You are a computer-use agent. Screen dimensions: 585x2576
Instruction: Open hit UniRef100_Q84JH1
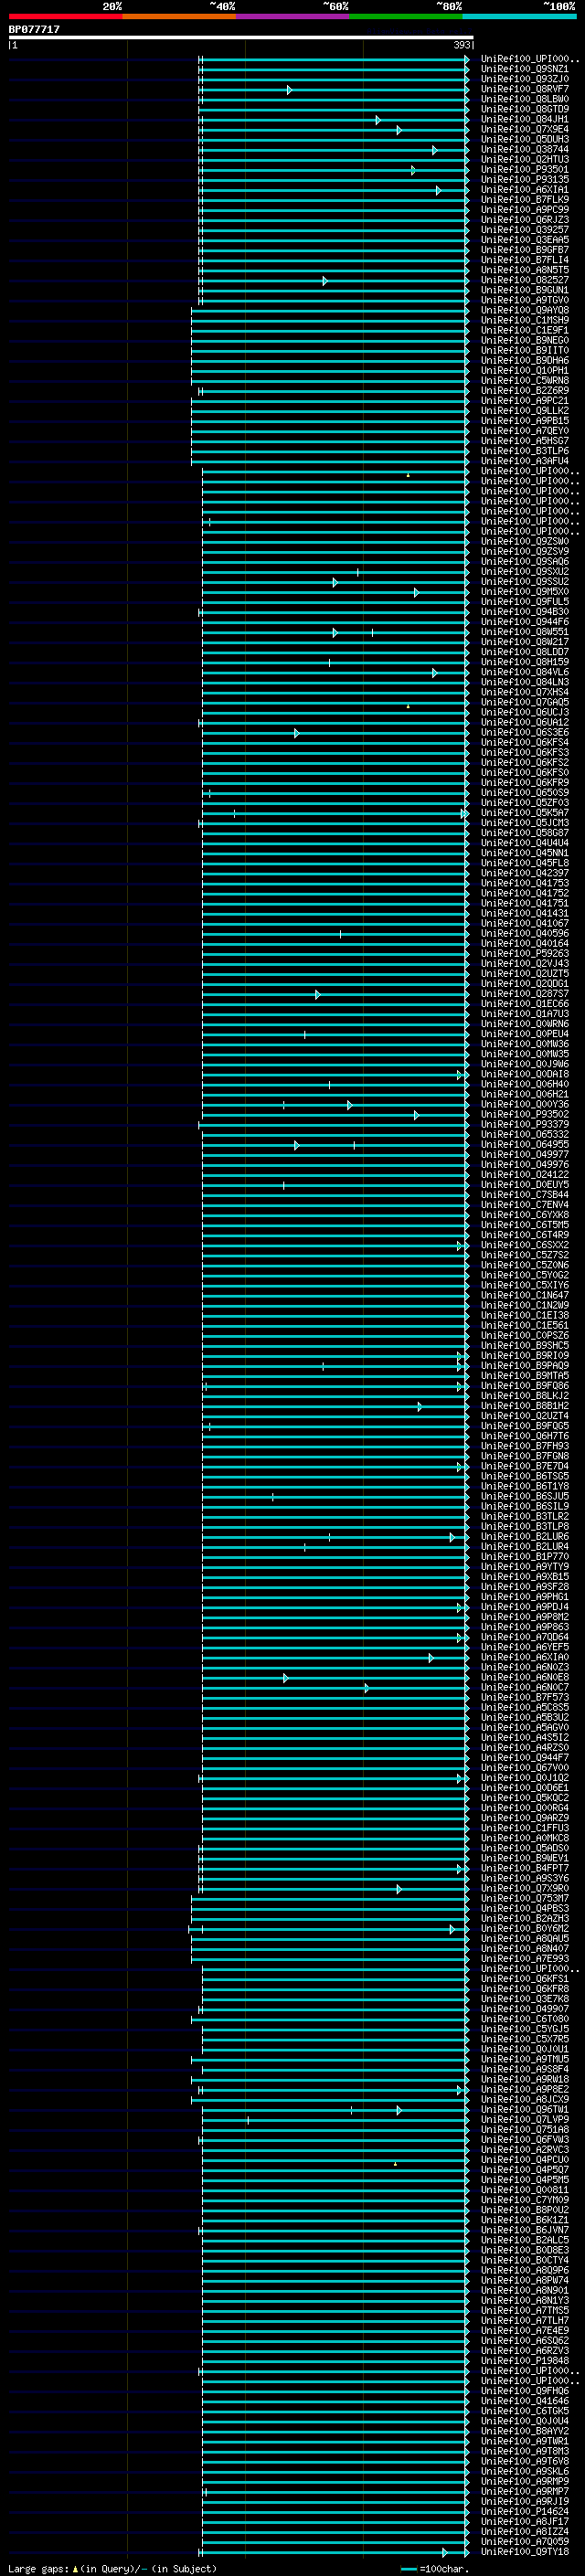point(525,120)
